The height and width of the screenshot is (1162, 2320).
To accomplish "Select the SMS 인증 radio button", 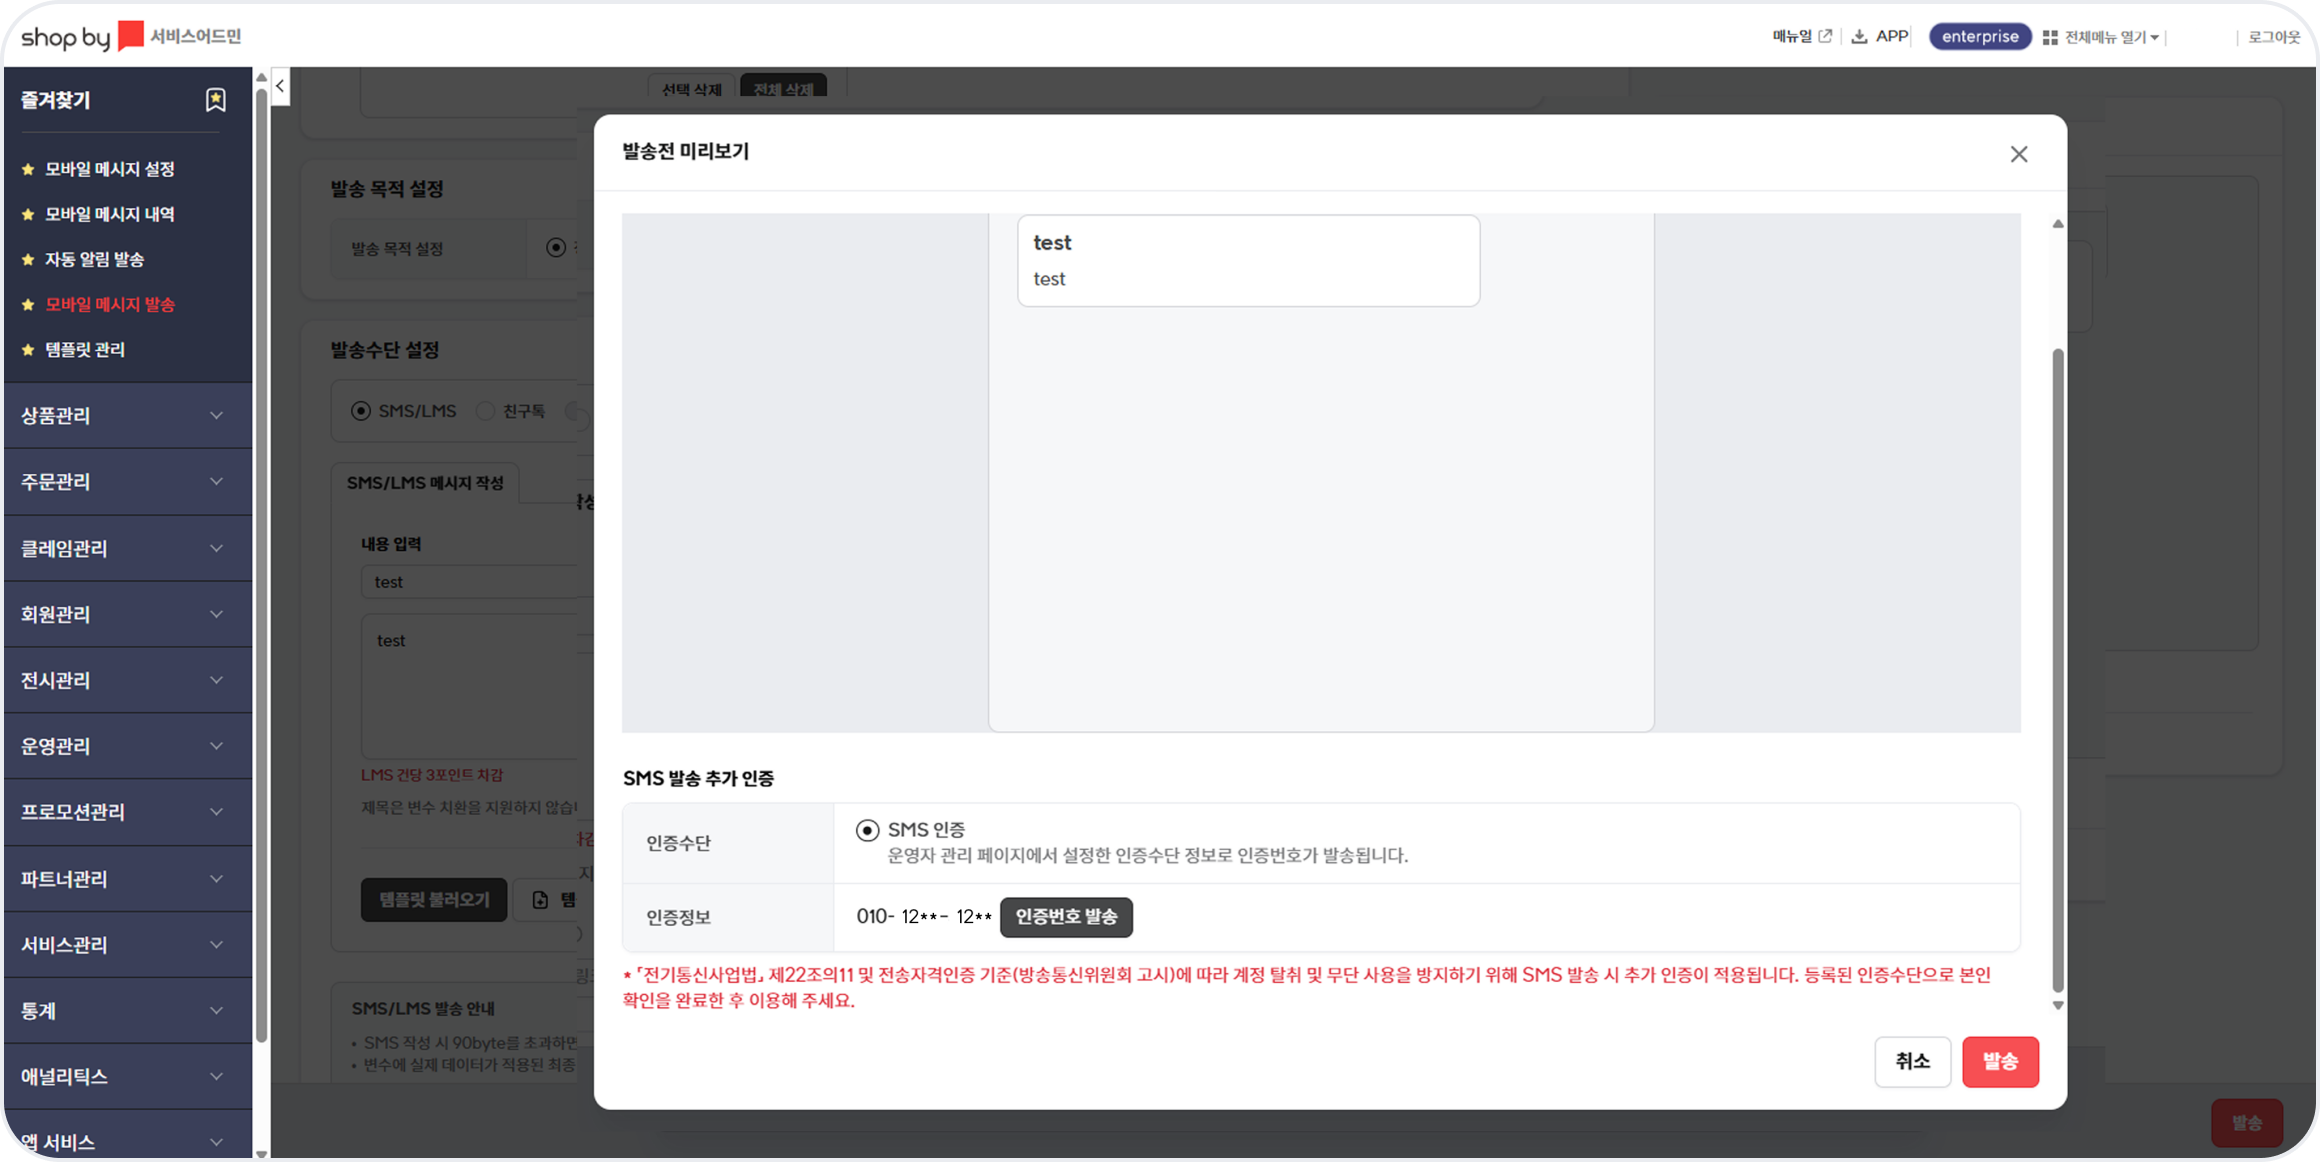I will coord(867,830).
